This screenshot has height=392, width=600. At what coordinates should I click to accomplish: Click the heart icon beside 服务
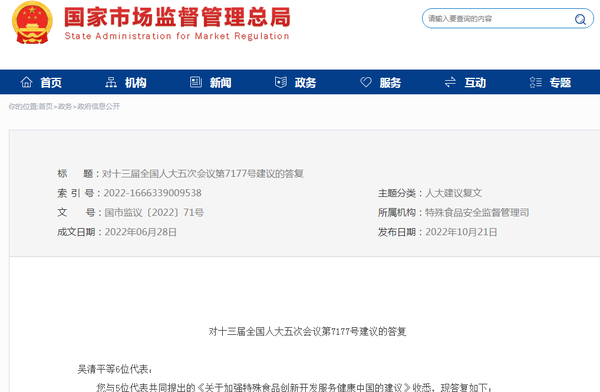pos(366,82)
